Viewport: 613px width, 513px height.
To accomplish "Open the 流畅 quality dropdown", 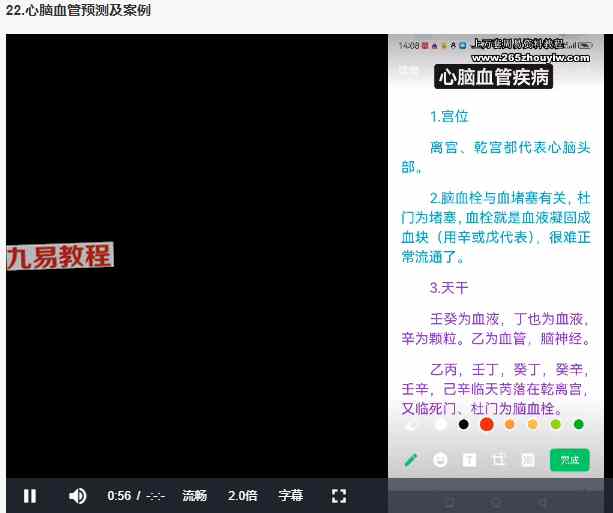I will (194, 495).
